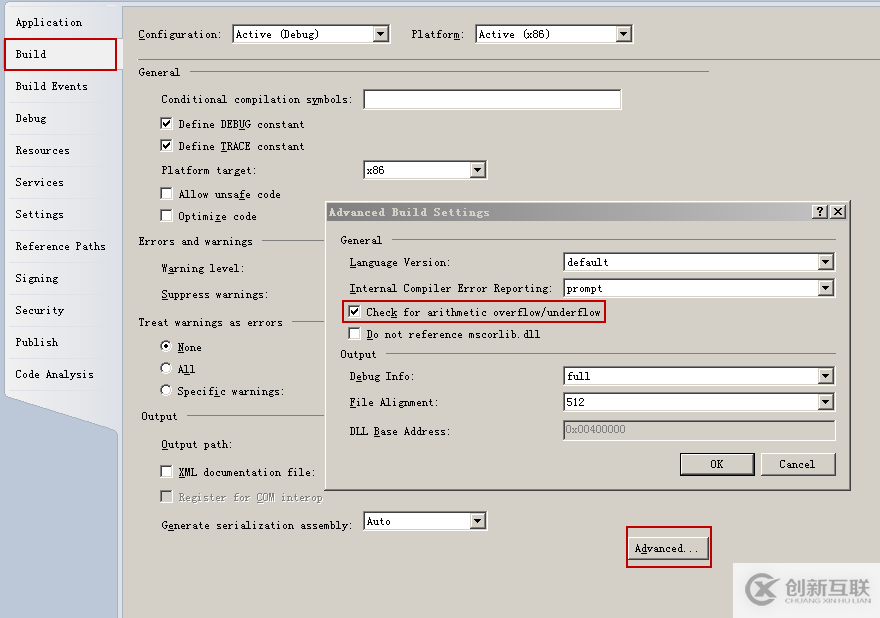The width and height of the screenshot is (880, 618).
Task: Toggle Define DEBUG constant checkbox
Action: 166,123
